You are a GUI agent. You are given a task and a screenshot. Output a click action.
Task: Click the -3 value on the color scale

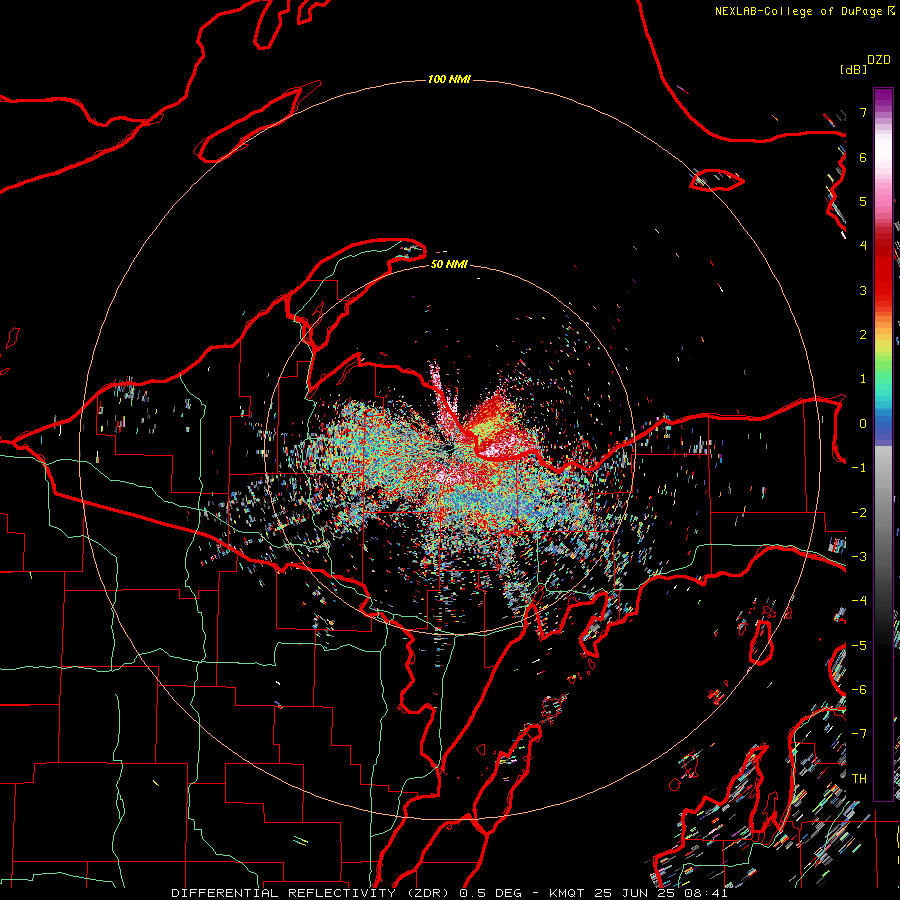(859, 557)
